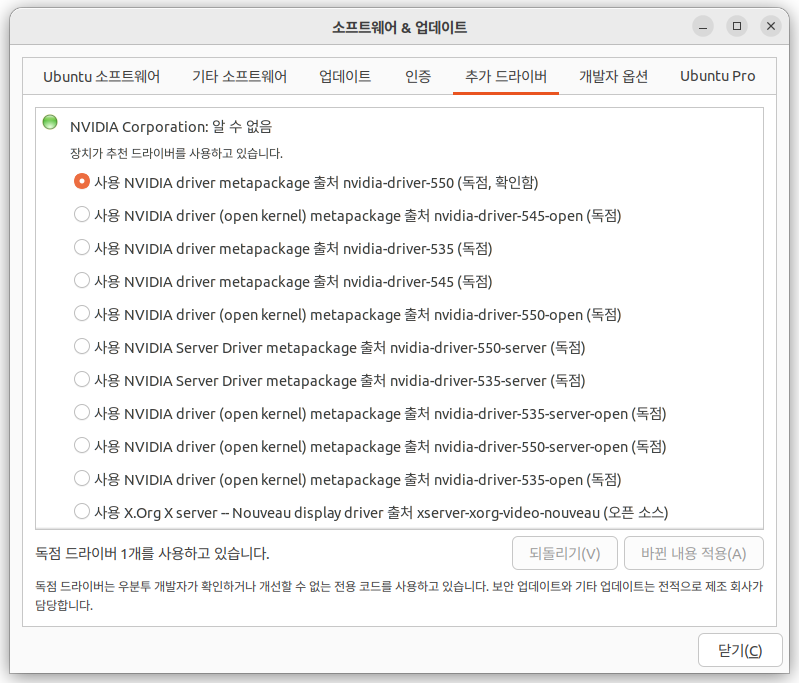Click the green NVIDIA status indicator icon

click(x=50, y=122)
